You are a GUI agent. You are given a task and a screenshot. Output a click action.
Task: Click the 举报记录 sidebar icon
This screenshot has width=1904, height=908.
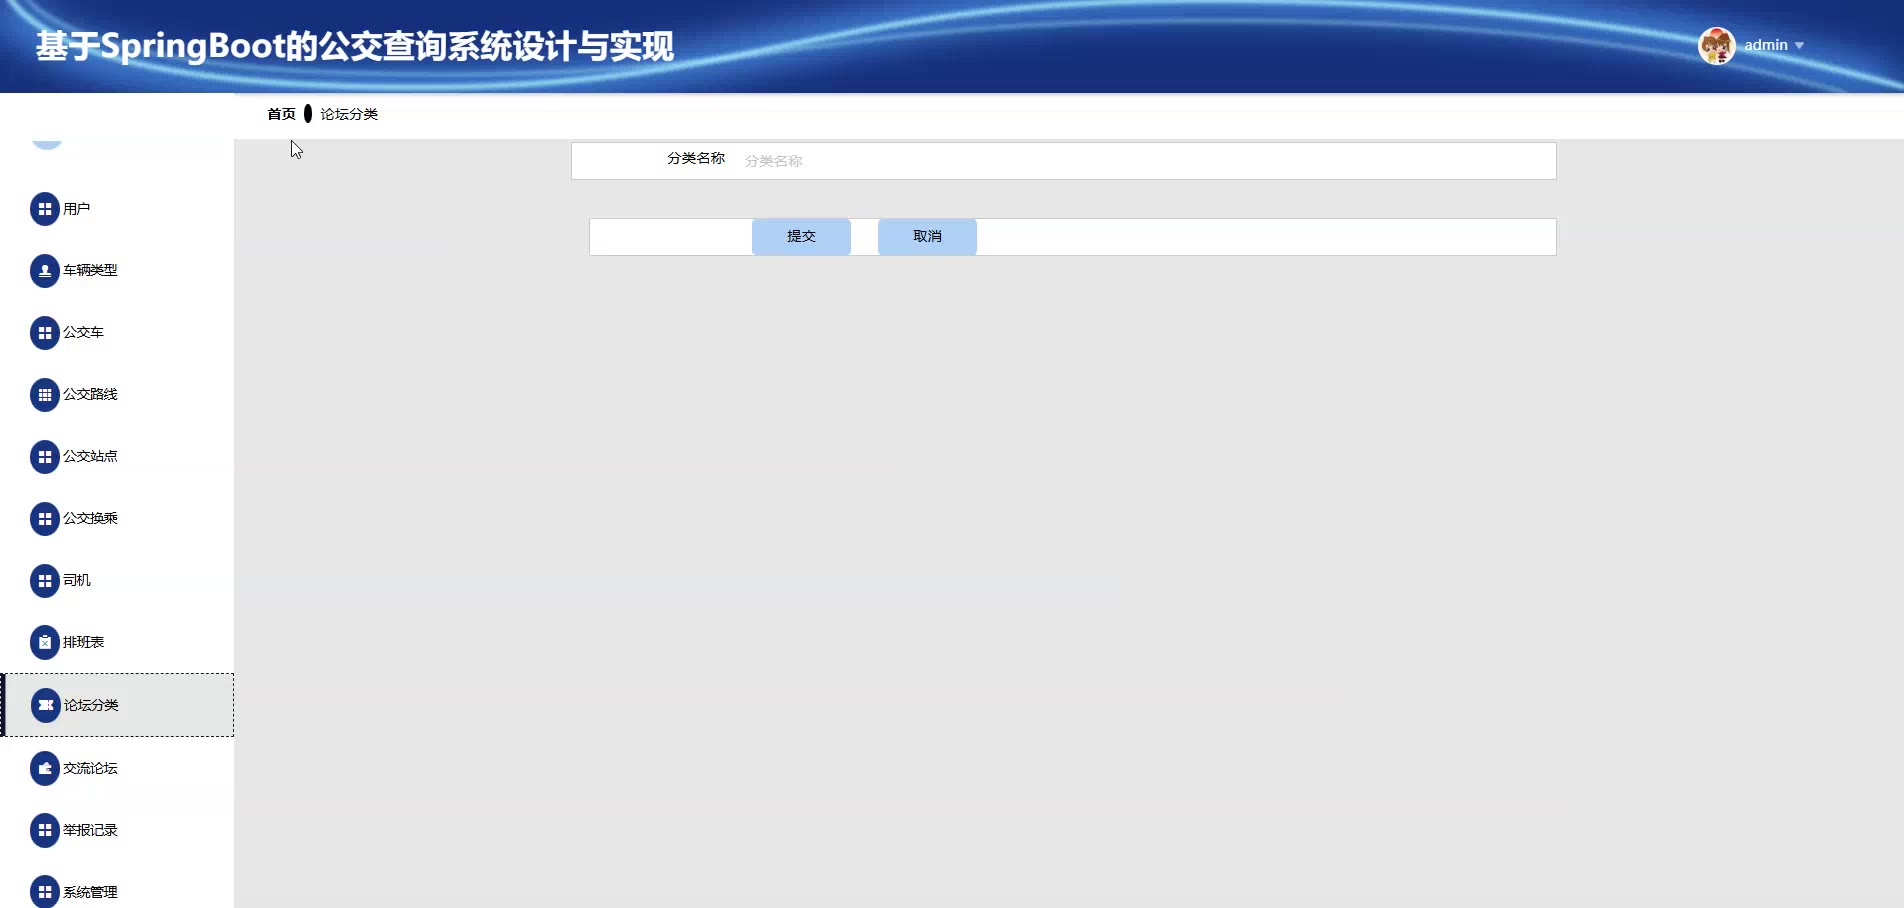pyautogui.click(x=45, y=830)
